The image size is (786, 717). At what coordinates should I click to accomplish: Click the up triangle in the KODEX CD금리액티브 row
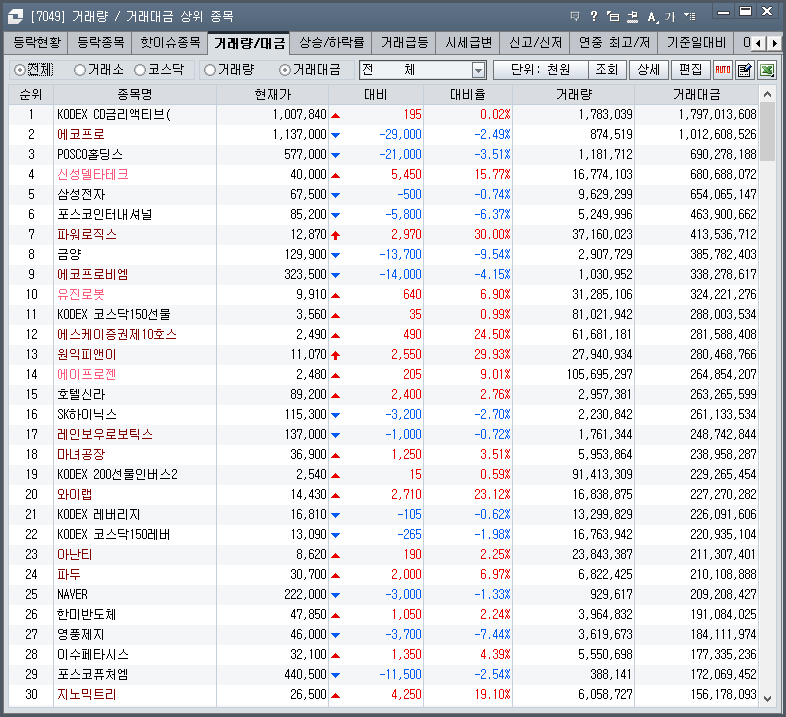coord(335,115)
